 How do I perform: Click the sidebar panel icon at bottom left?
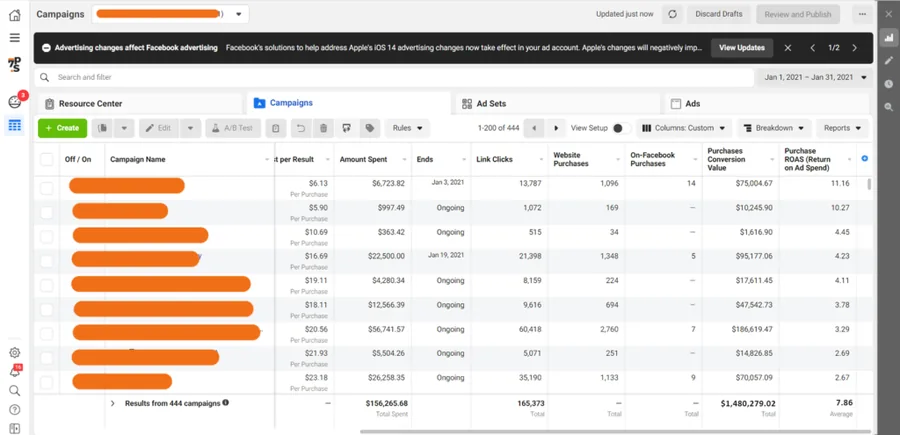tap(14, 428)
